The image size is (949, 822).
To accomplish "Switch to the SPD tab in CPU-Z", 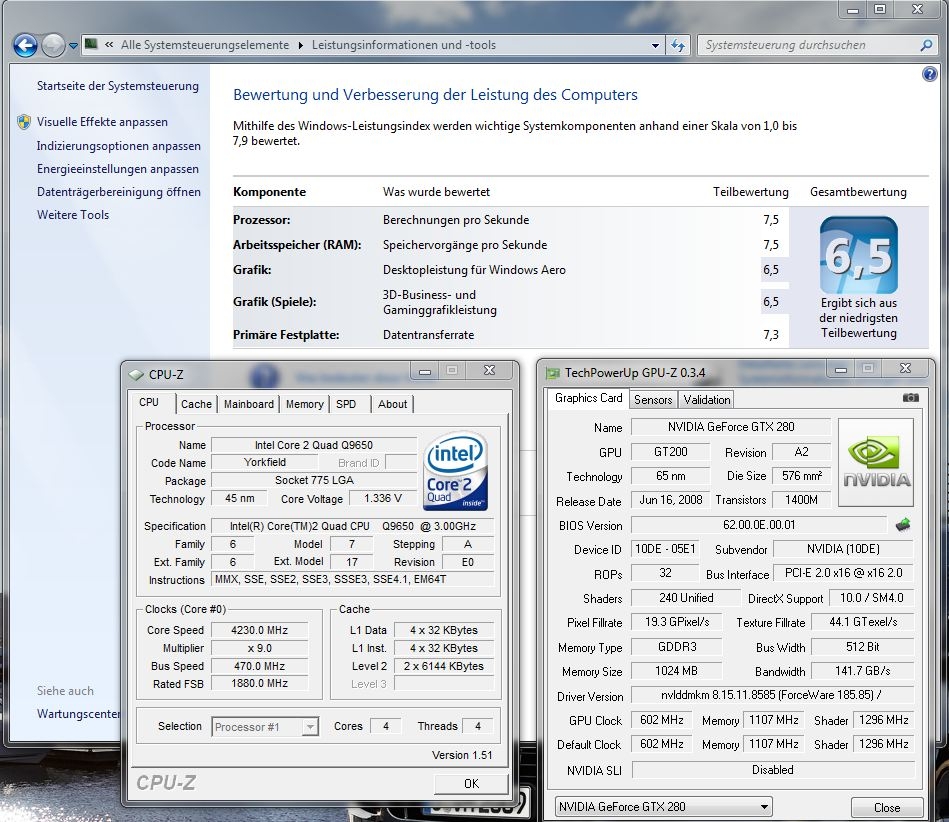I will click(x=346, y=404).
